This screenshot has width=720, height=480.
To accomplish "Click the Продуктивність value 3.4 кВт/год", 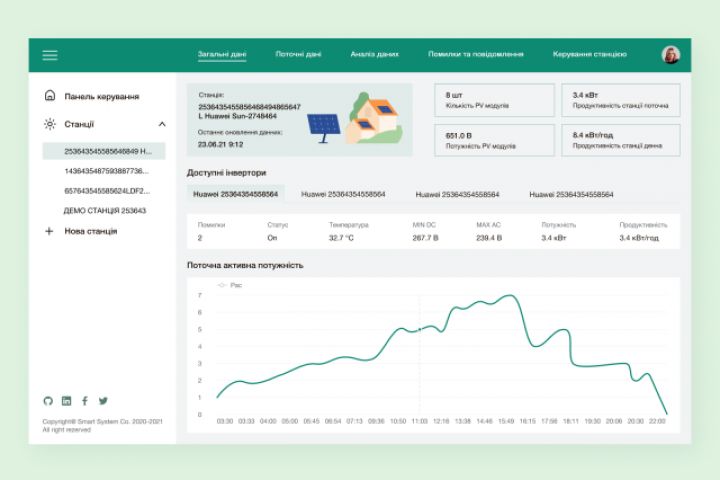I will (x=639, y=238).
